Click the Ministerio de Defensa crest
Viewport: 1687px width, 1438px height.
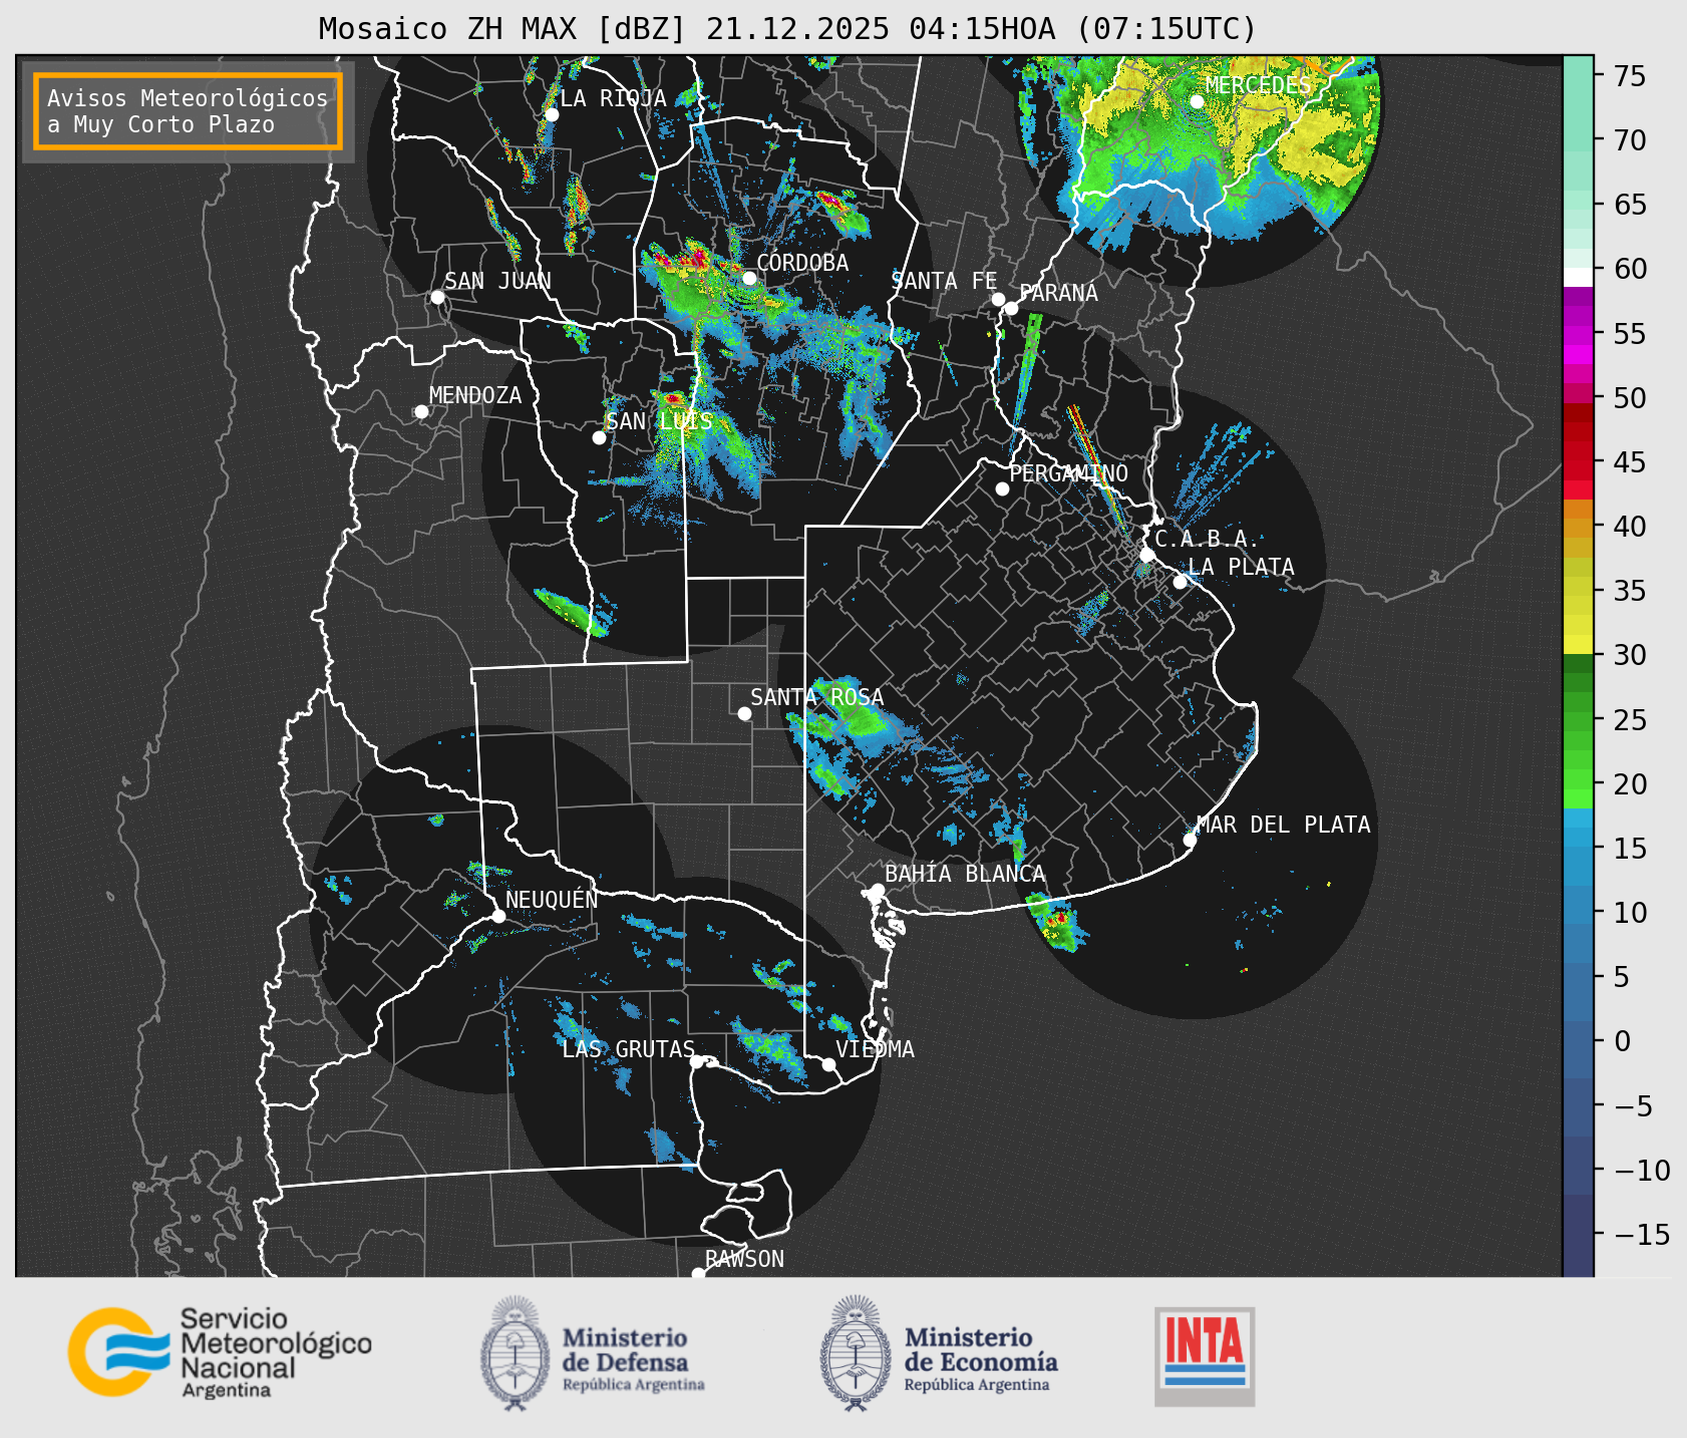514,1353
